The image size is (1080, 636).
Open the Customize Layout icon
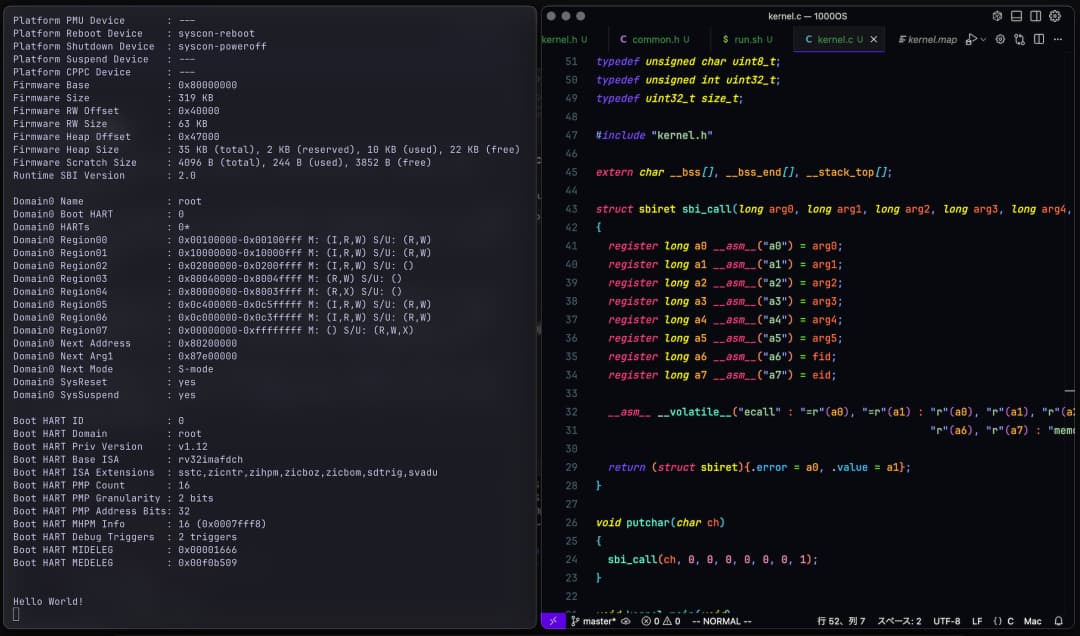pos(997,15)
